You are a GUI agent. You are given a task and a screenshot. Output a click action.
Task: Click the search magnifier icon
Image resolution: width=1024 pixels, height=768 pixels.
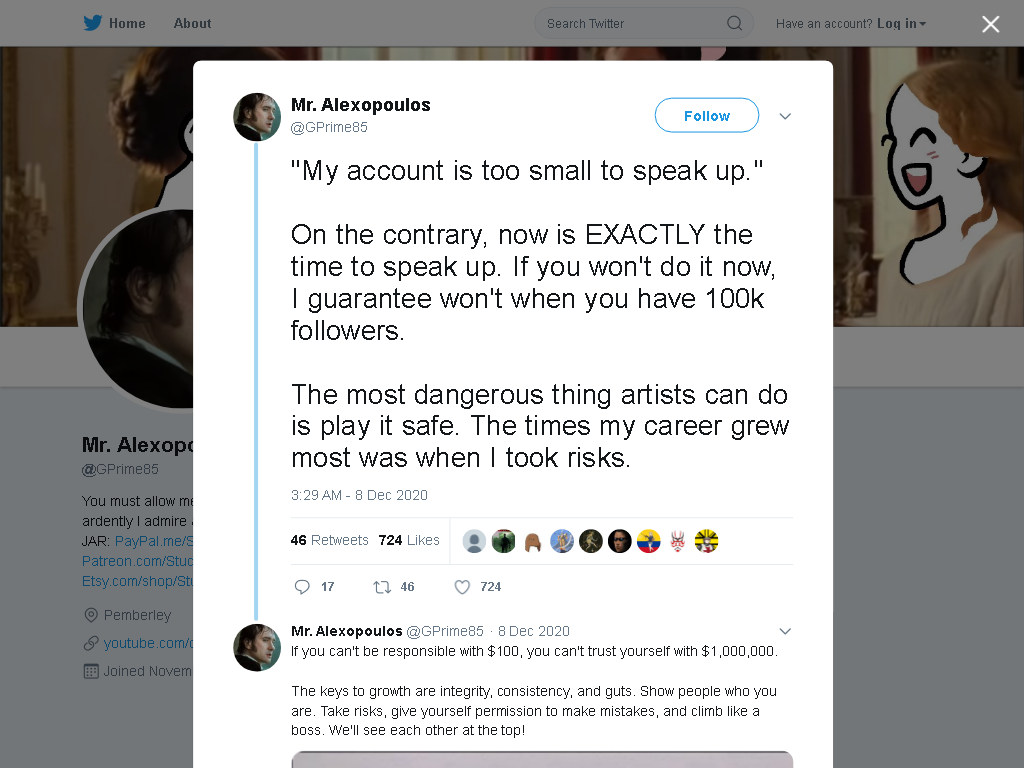point(734,24)
